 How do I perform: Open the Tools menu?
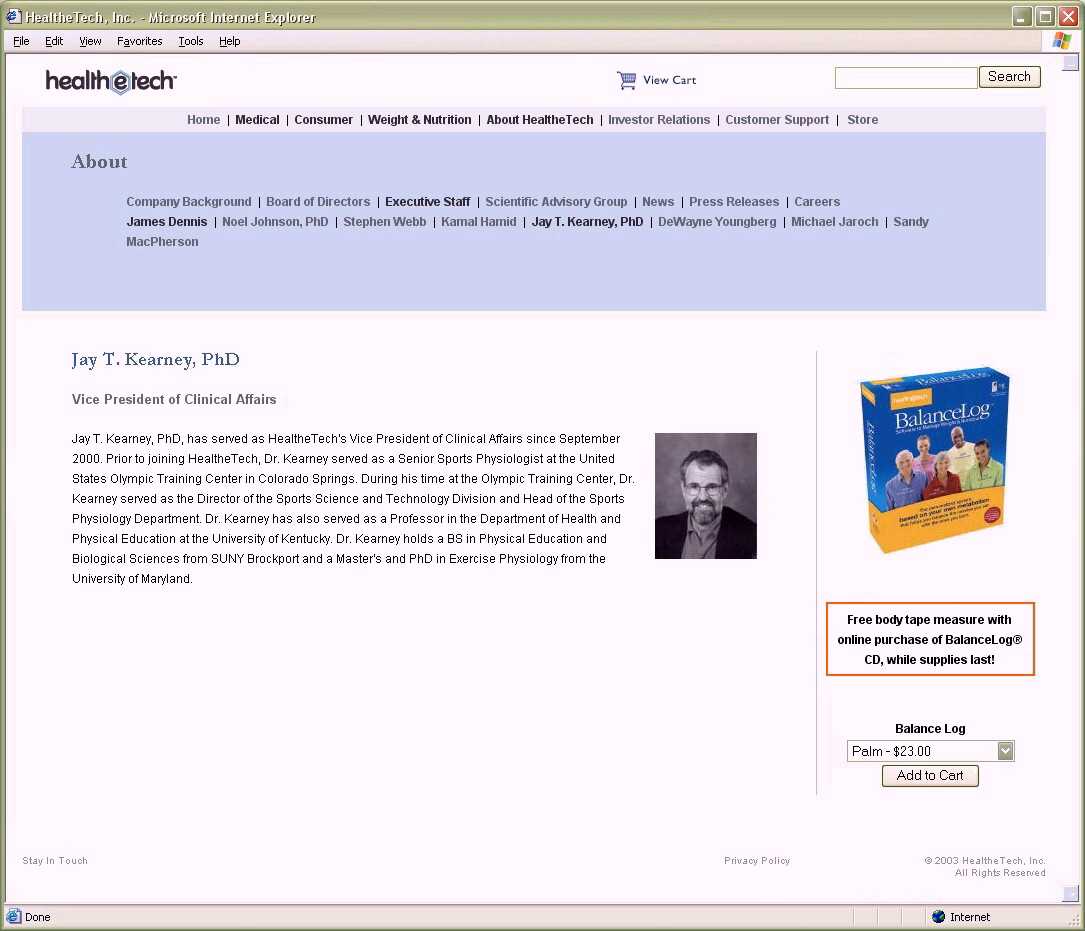(190, 41)
